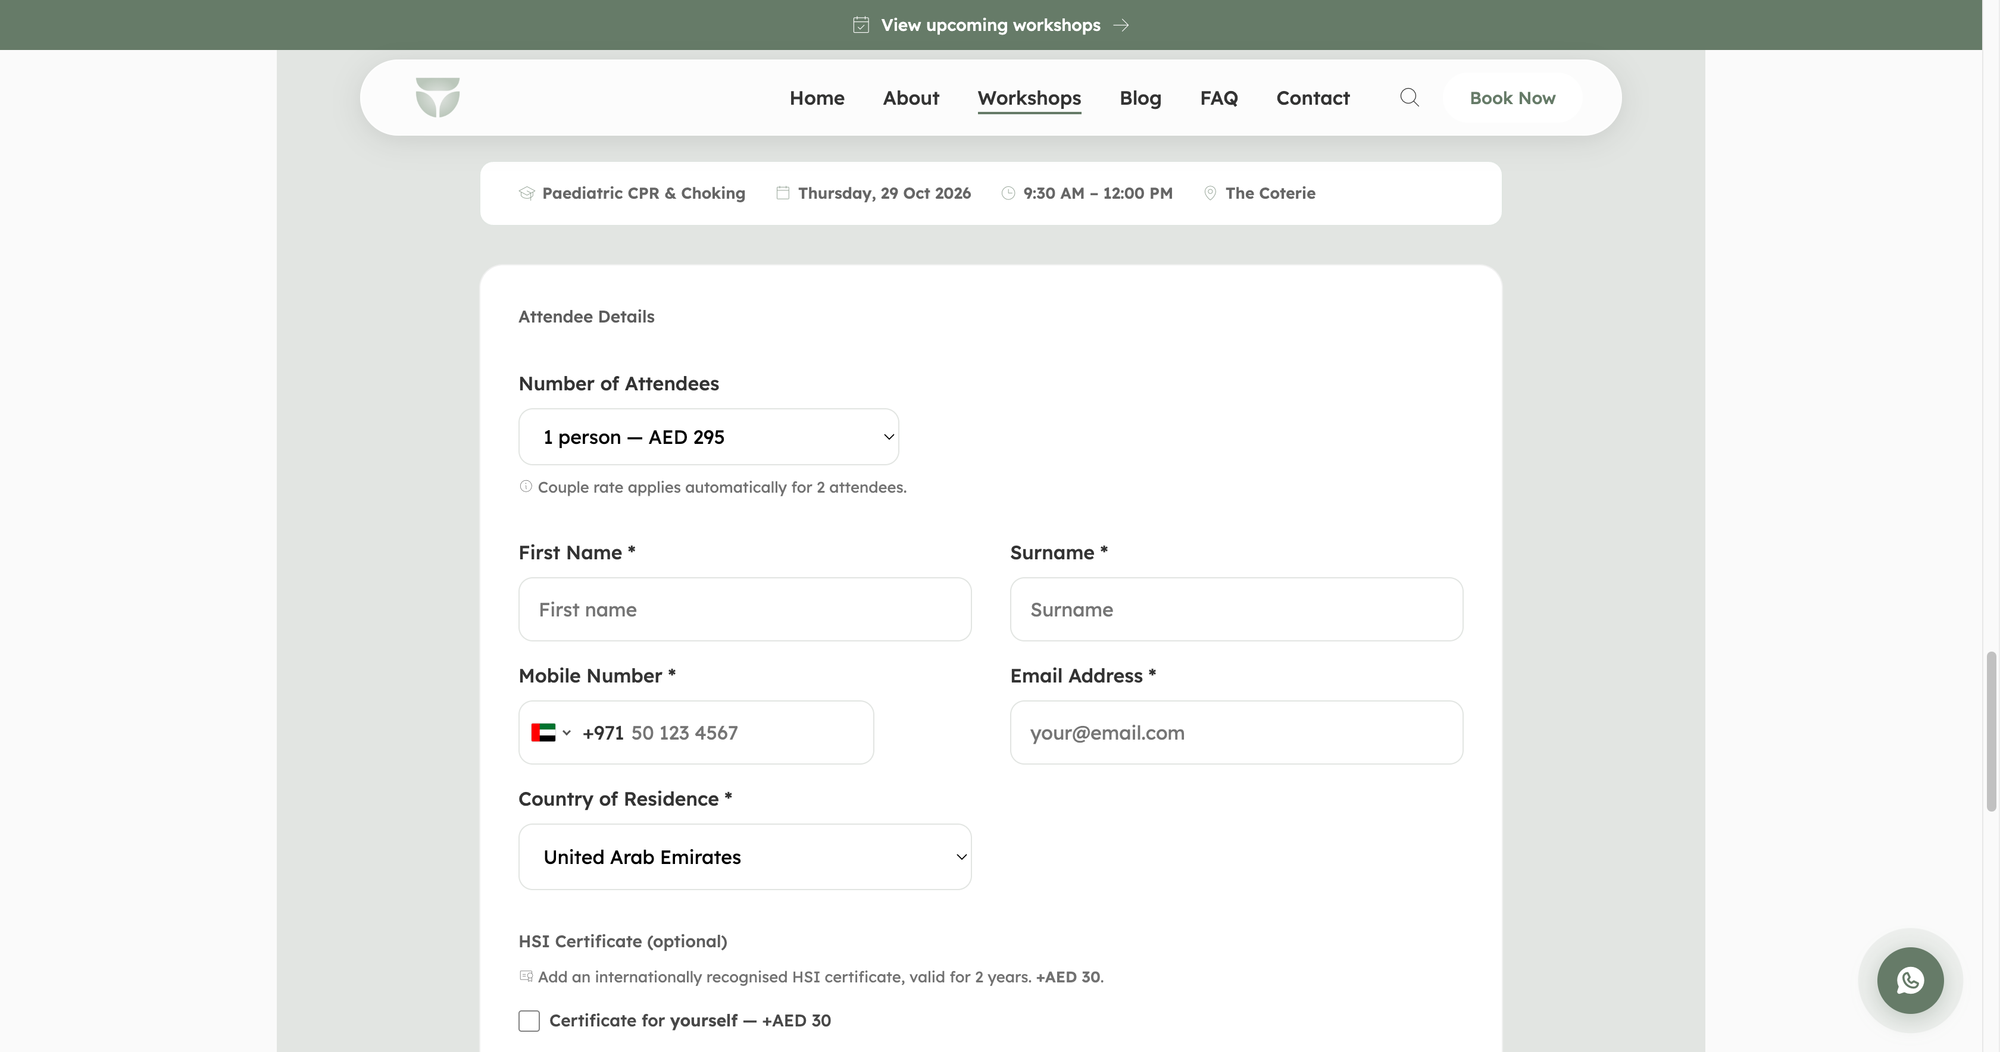Viewport: 2000px width, 1052px height.
Task: Click certificate icon beside HSI description
Action: pos(526,976)
